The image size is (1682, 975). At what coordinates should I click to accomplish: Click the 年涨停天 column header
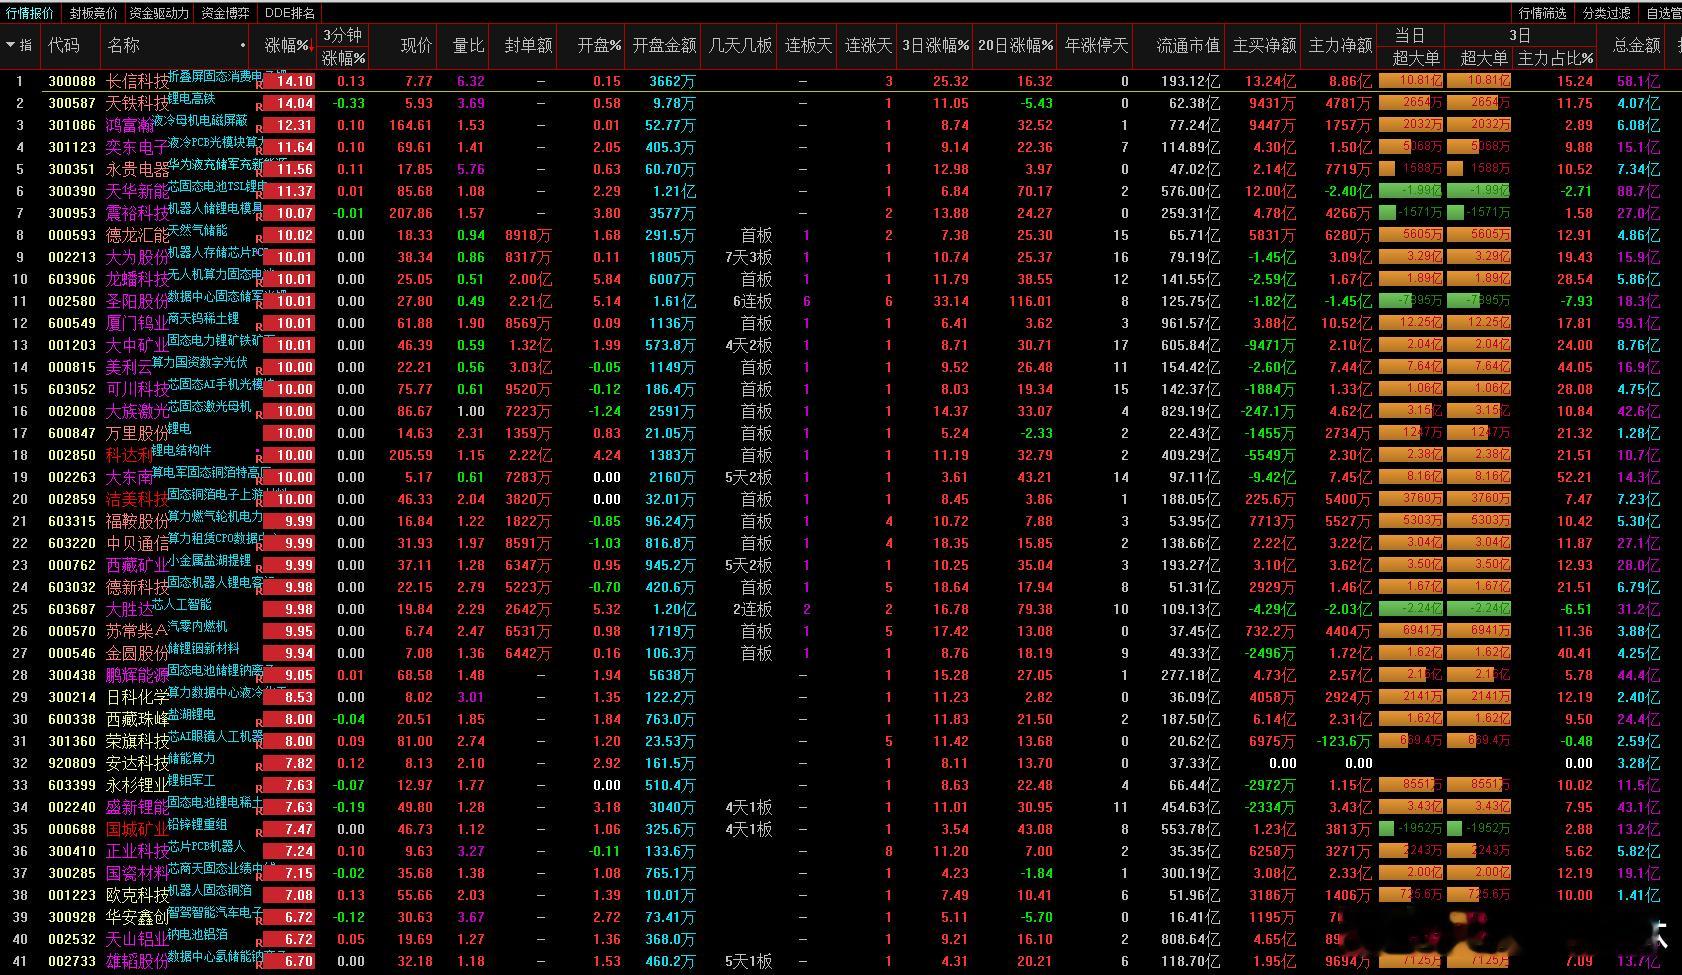[1096, 46]
